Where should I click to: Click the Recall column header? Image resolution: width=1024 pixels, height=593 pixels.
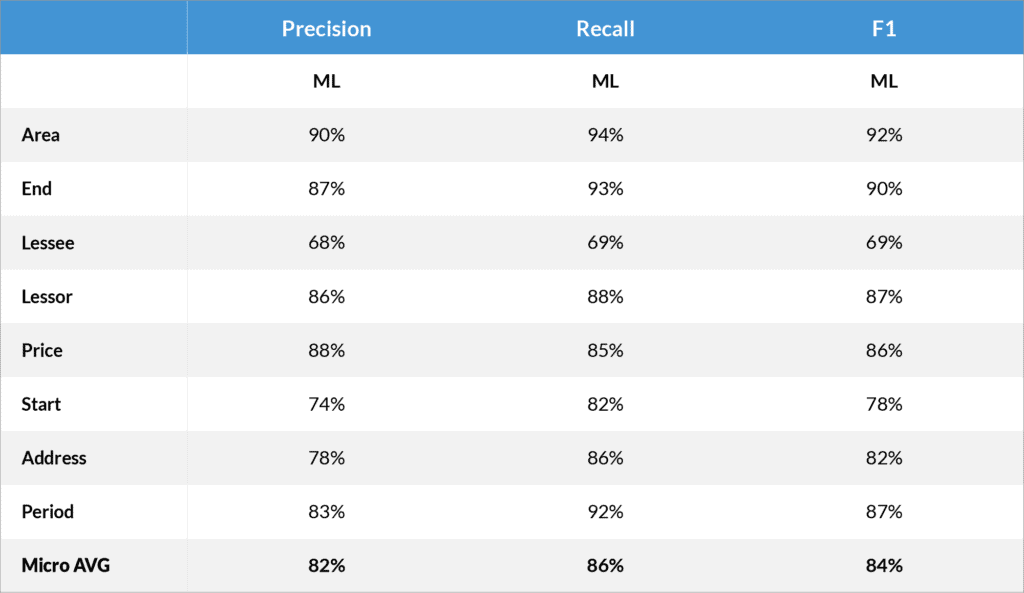[x=605, y=29]
